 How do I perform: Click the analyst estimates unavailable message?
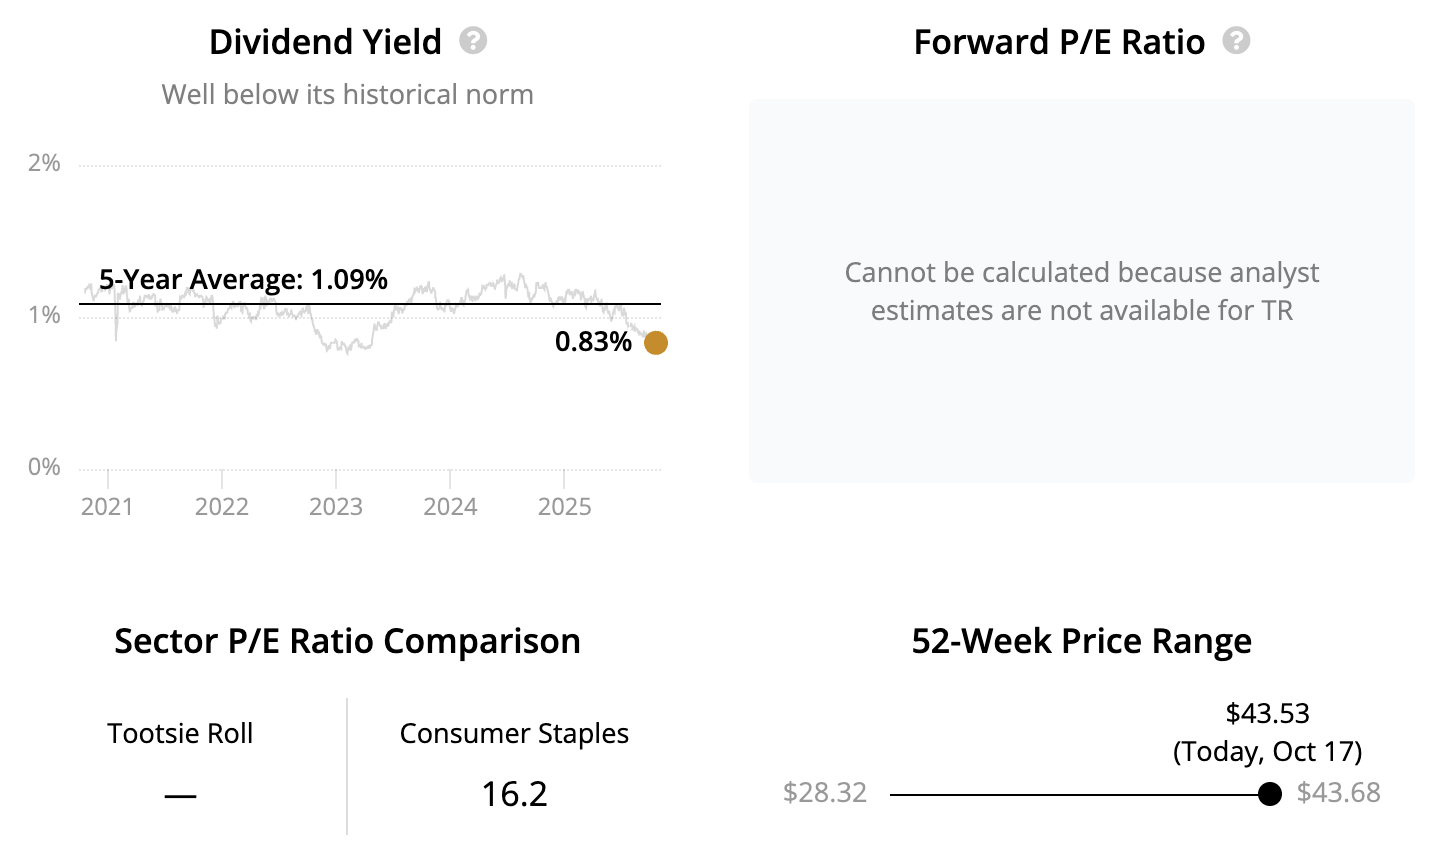1081,291
